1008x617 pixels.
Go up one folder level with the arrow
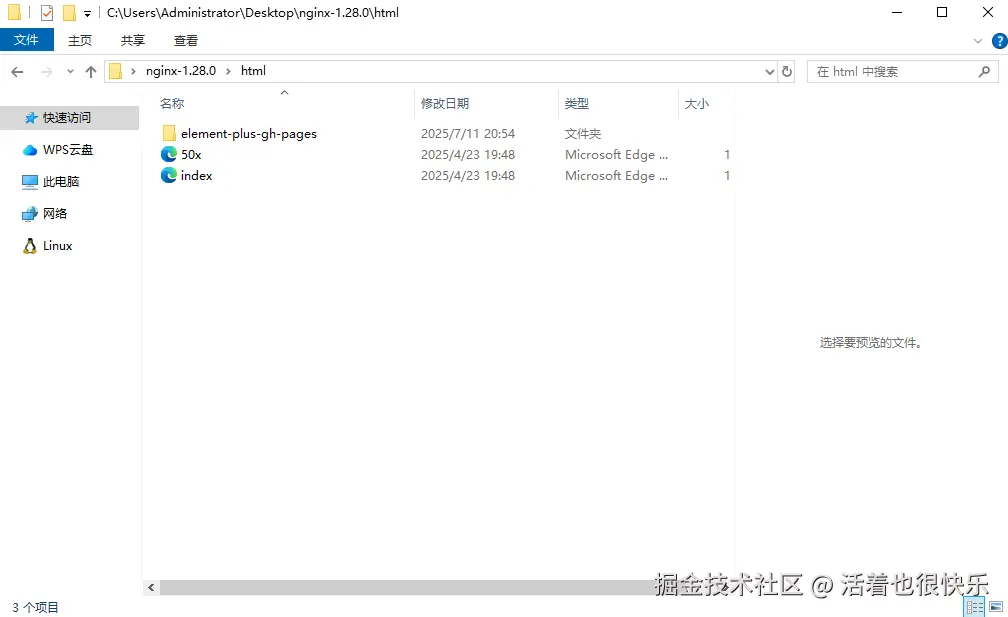coord(90,71)
